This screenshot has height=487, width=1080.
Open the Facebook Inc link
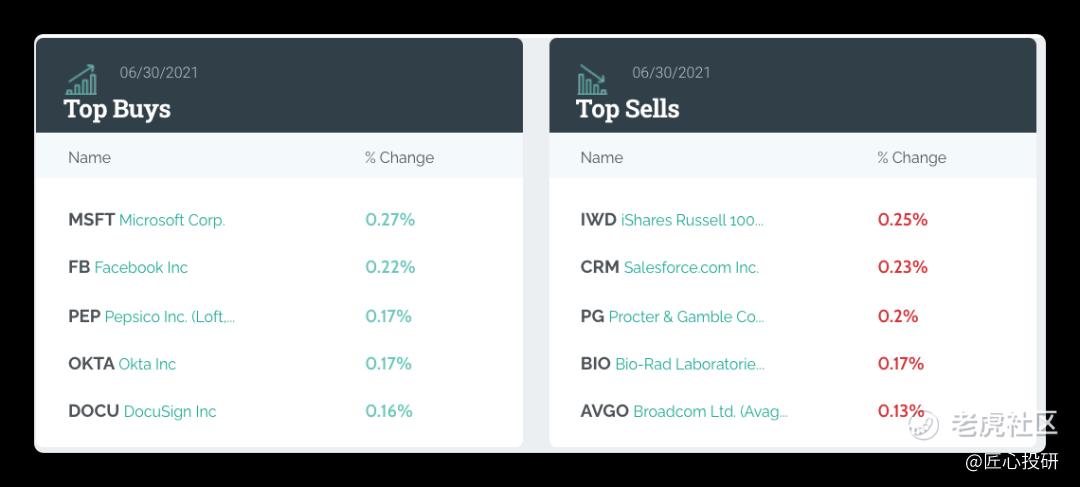pyautogui.click(x=141, y=267)
